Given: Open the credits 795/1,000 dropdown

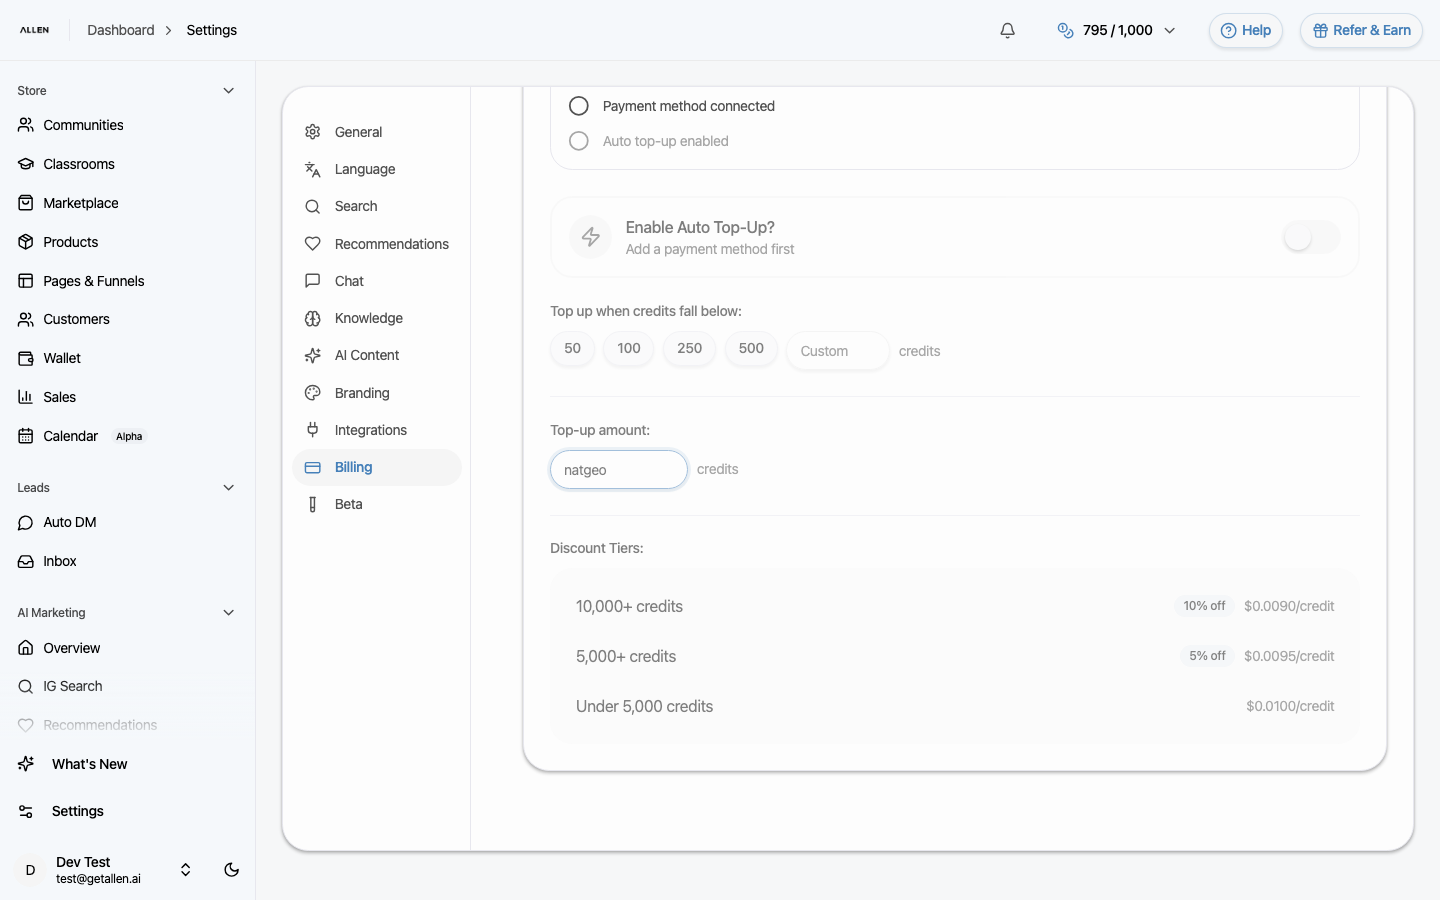Looking at the screenshot, I should [x=1116, y=30].
